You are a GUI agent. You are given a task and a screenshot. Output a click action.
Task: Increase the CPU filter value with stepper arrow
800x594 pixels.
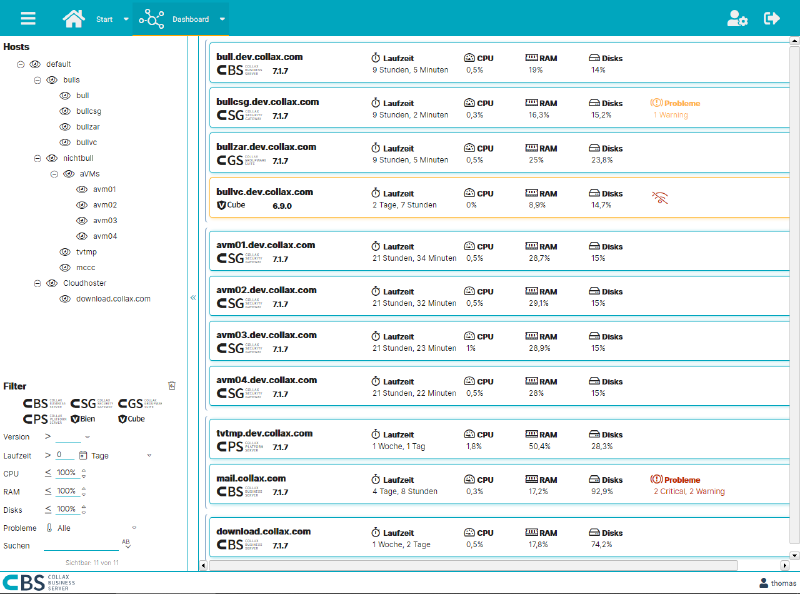click(84, 470)
